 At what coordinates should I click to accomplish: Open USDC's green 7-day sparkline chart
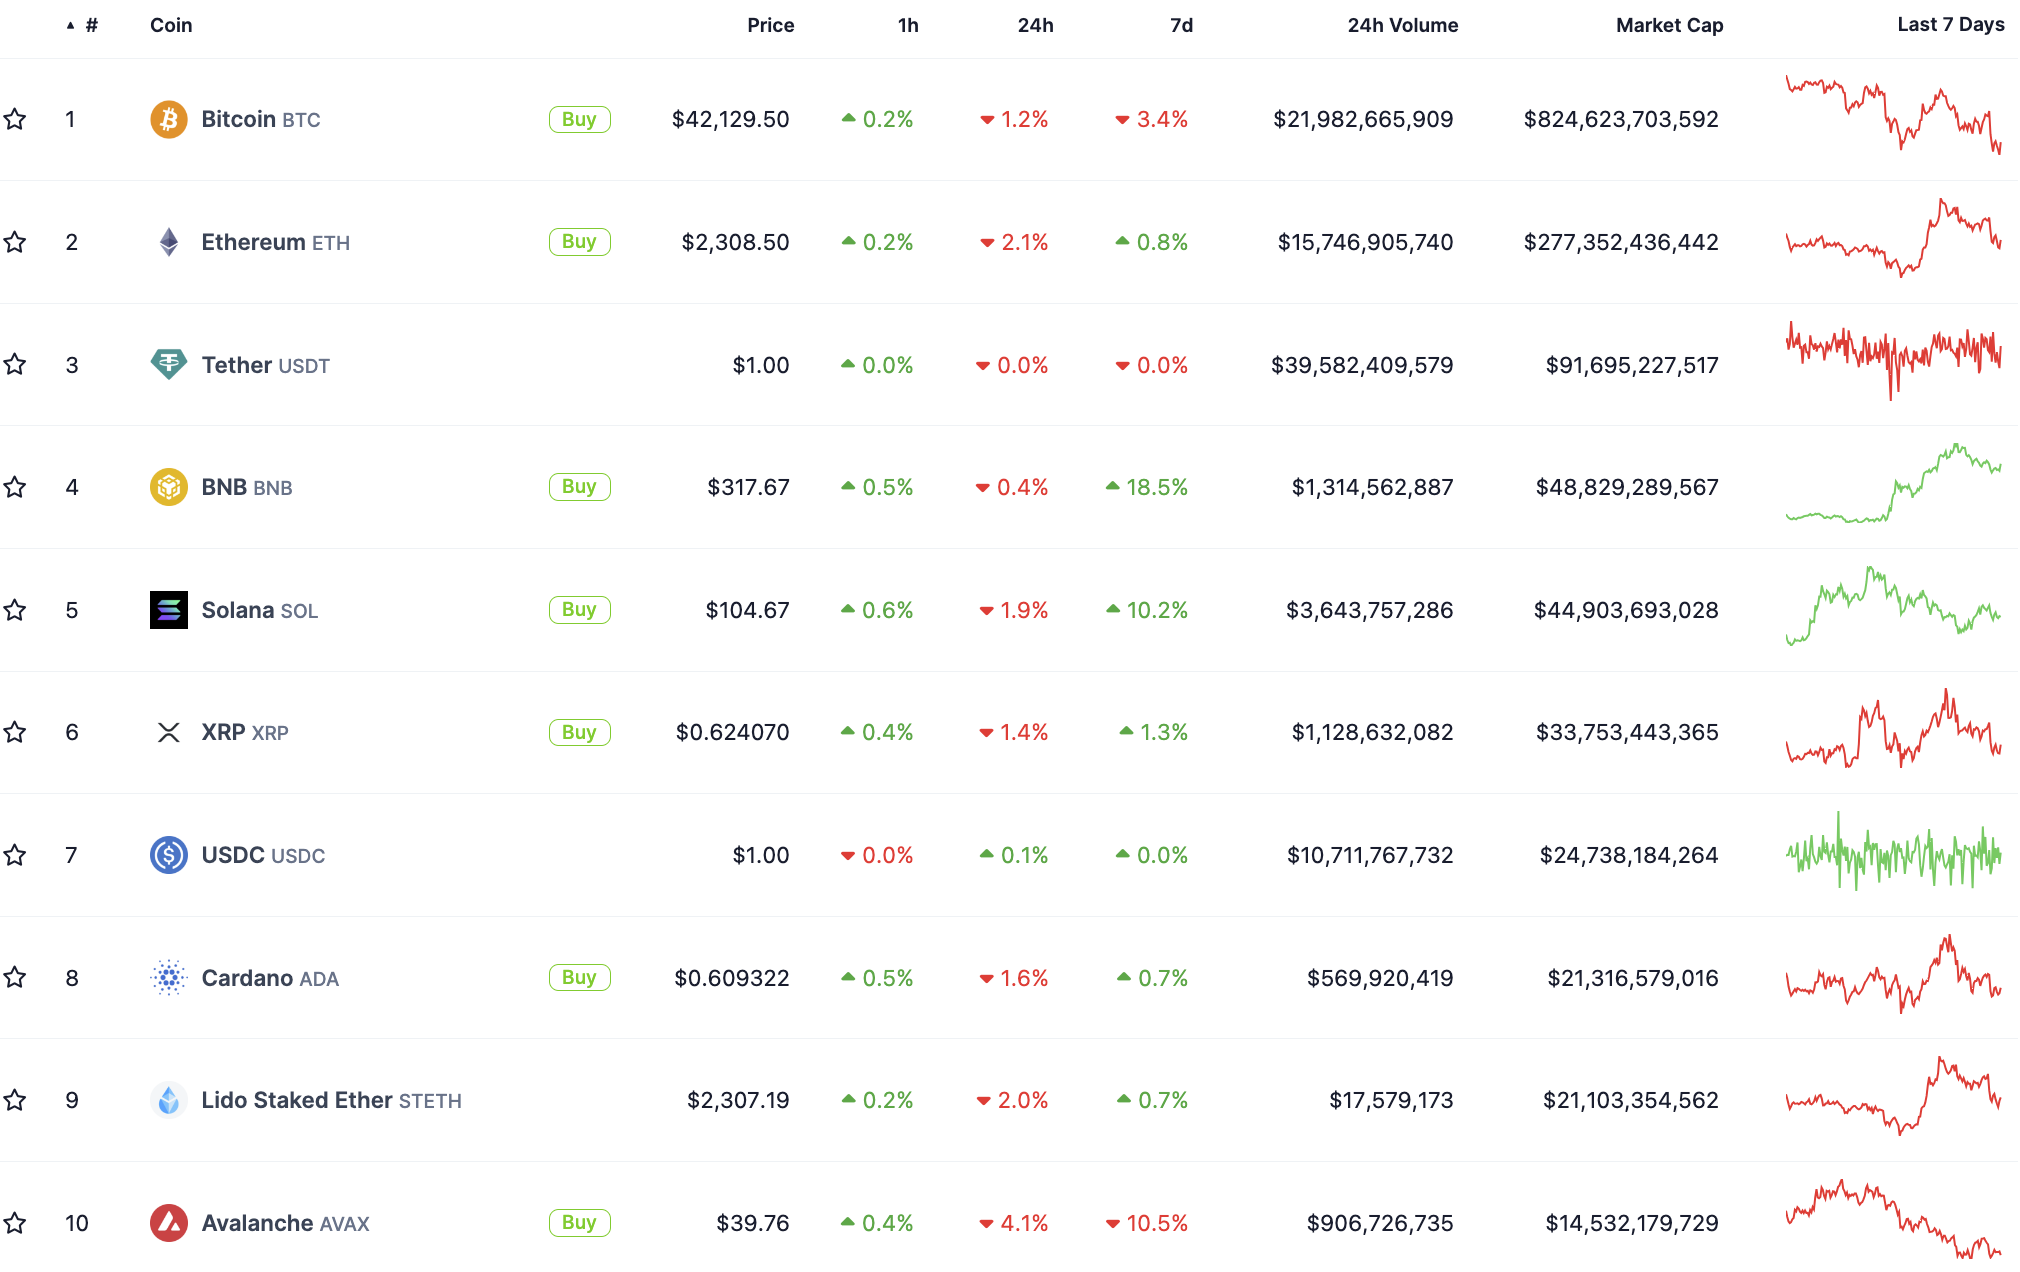pyautogui.click(x=1894, y=851)
